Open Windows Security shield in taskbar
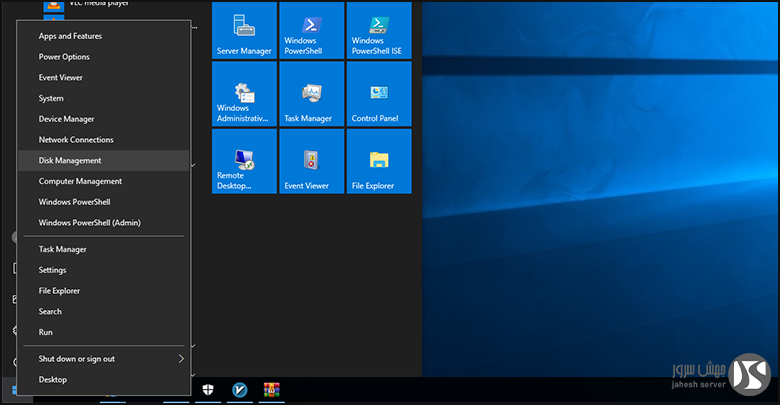780x405 pixels. [208, 390]
